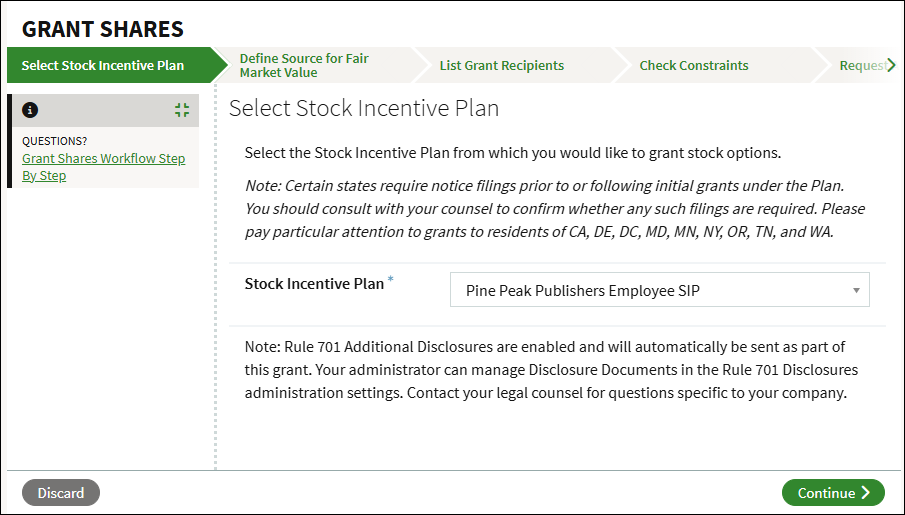Go to Select Stock Incentive Plan step

[x=103, y=66]
